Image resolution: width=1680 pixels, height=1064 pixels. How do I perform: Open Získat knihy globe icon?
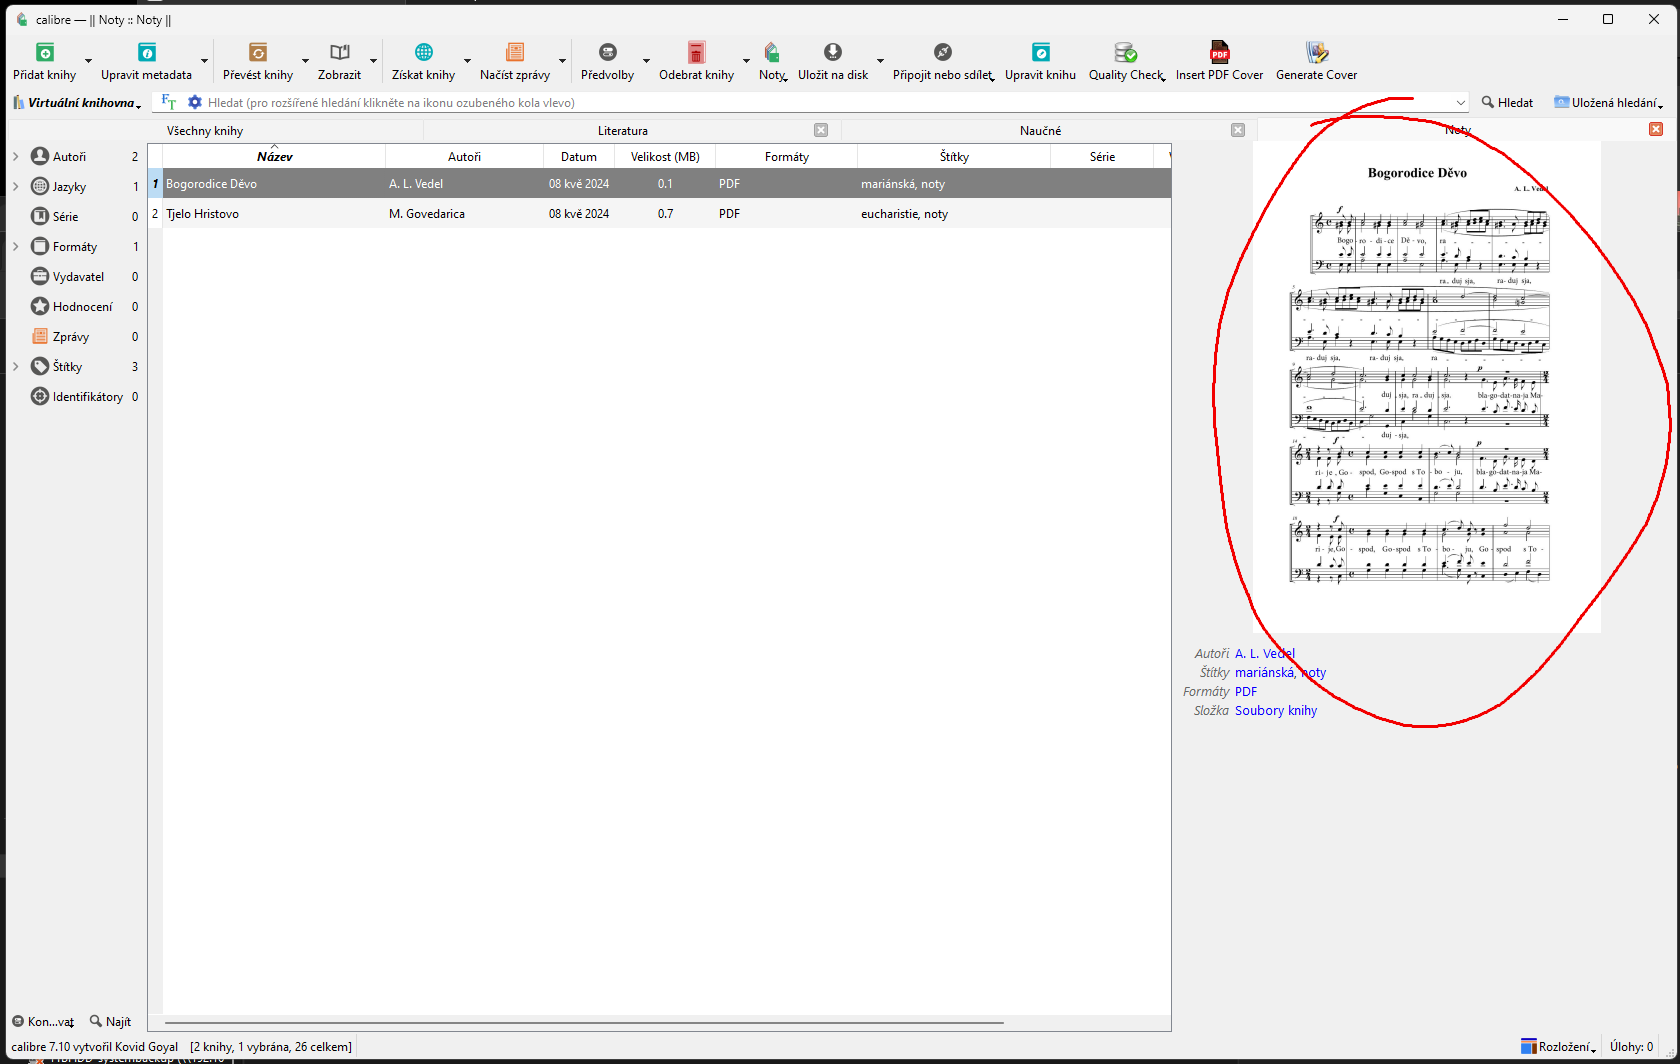point(424,52)
